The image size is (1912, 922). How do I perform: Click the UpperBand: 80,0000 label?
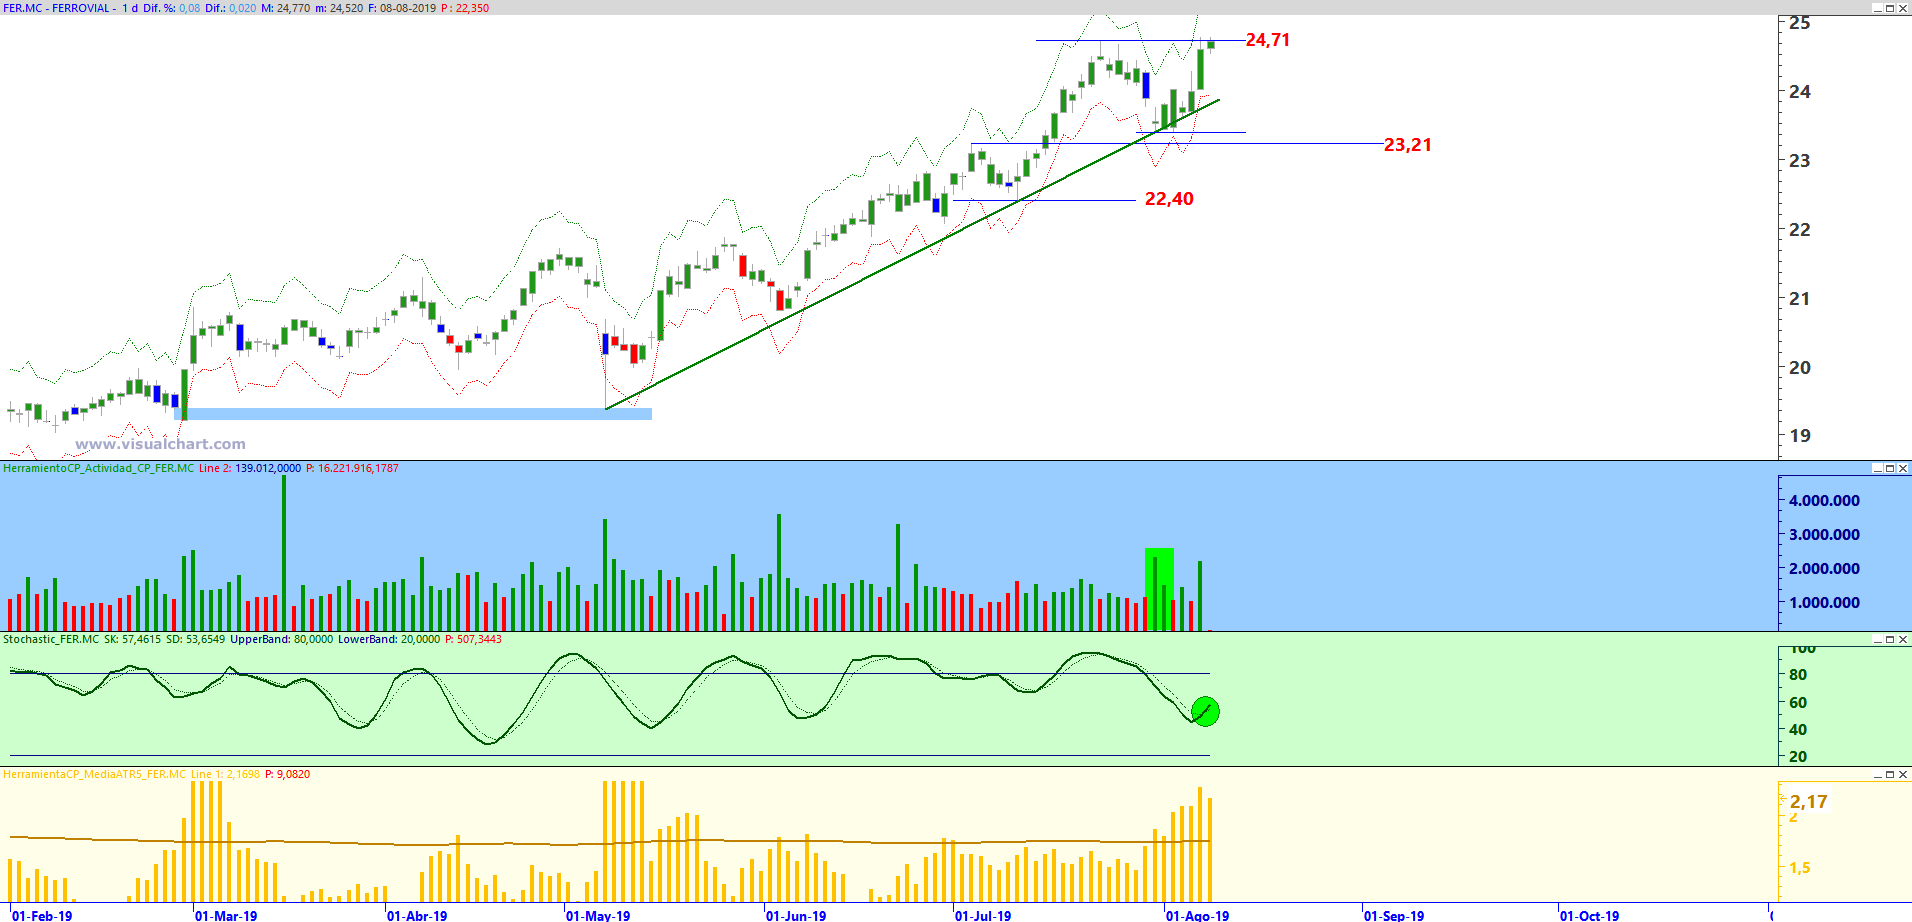(282, 639)
